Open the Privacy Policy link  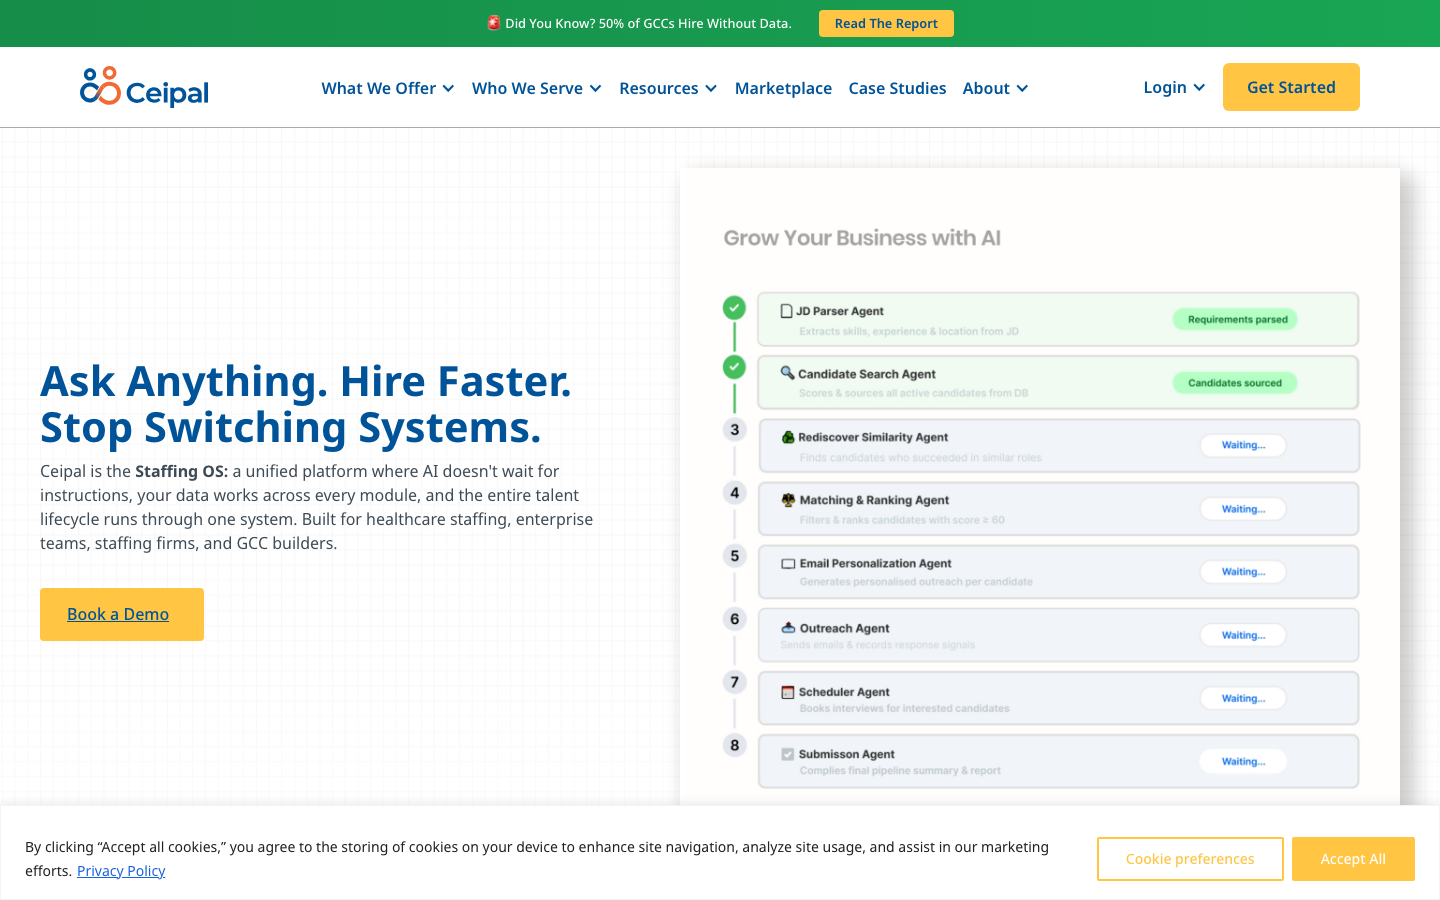(x=121, y=871)
